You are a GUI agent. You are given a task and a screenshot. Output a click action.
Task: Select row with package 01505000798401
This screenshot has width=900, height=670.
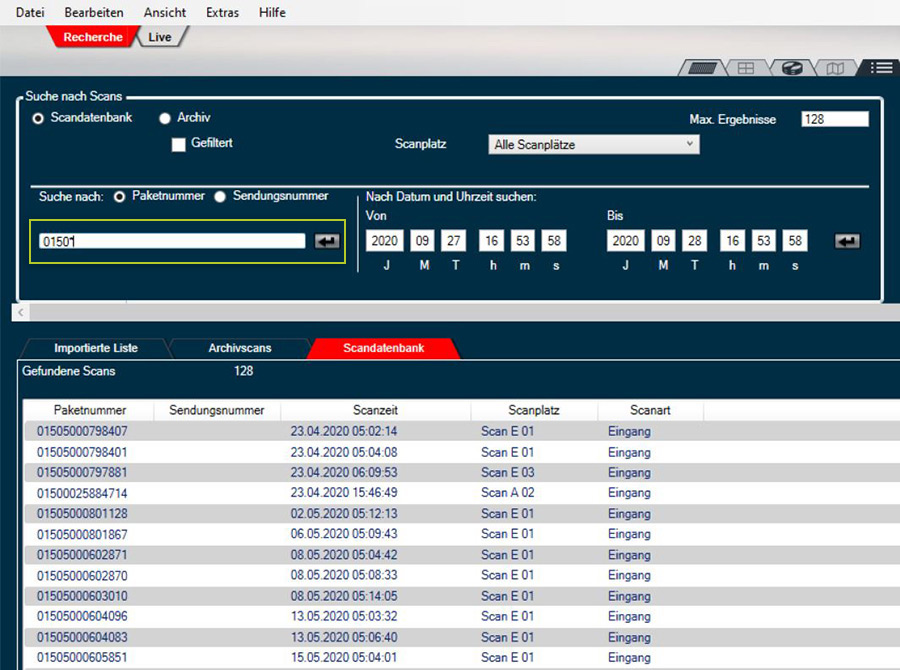[462, 452]
